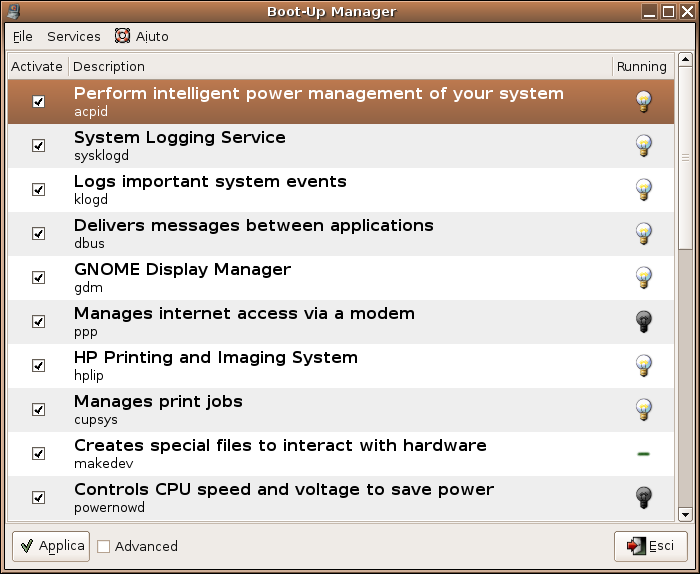Toggle the hplip activate checkbox
700x574 pixels.
[x=38, y=366]
